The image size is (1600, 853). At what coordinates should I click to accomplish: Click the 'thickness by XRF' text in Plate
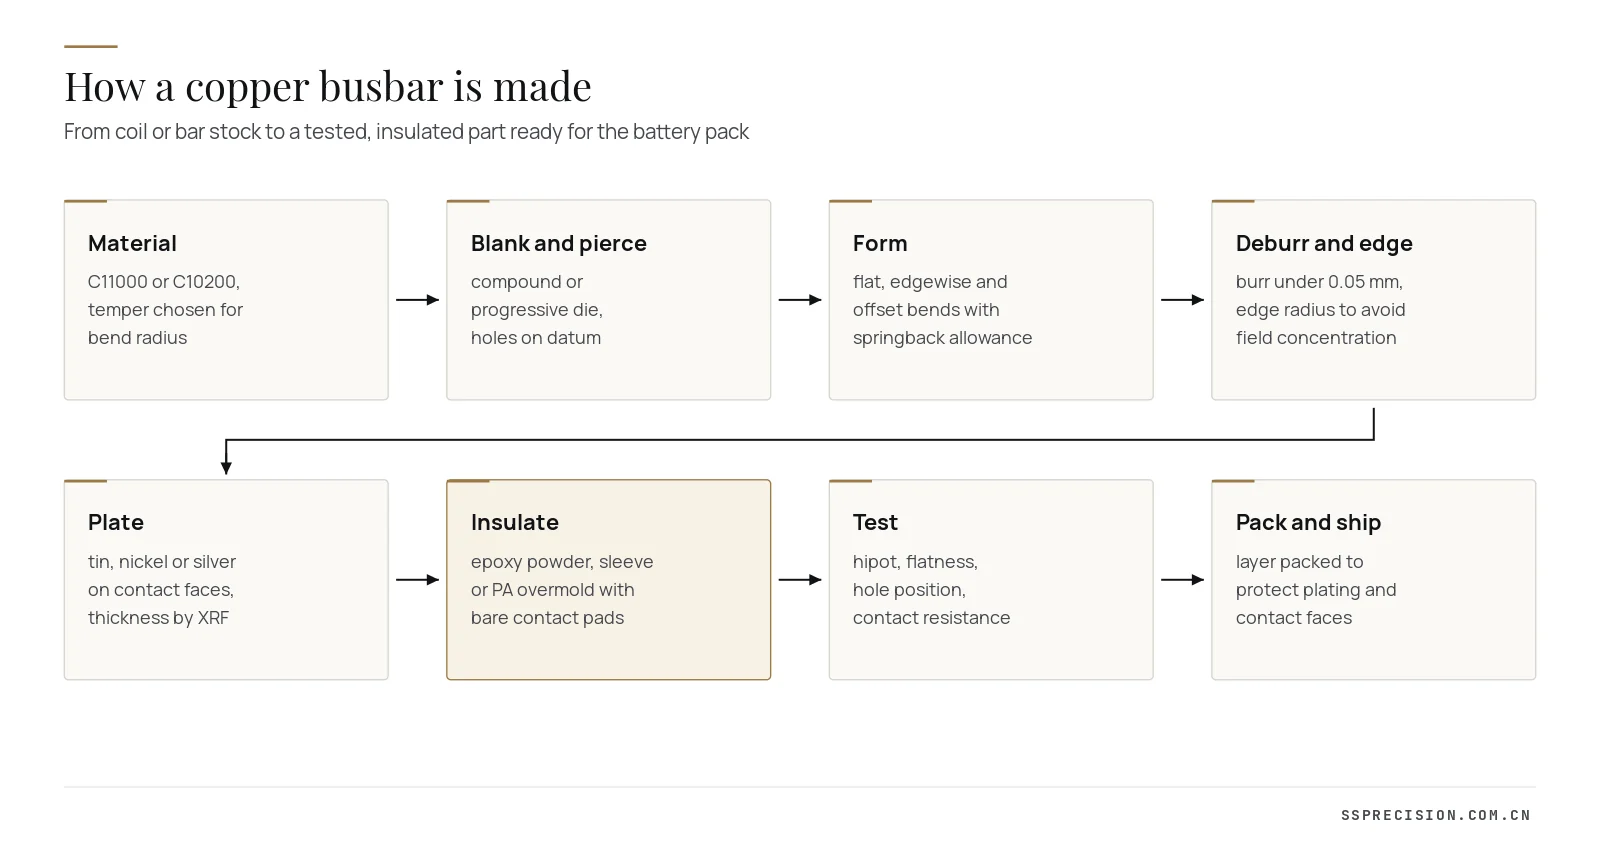click(158, 618)
